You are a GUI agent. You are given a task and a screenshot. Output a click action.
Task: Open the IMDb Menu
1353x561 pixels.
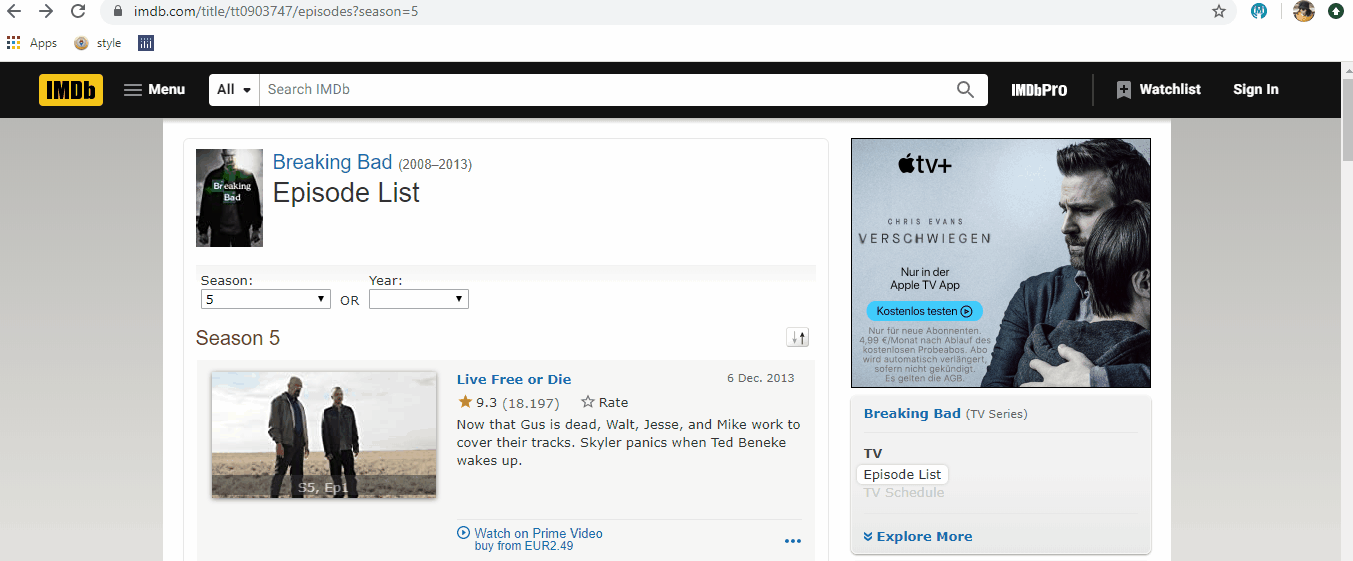(x=154, y=89)
